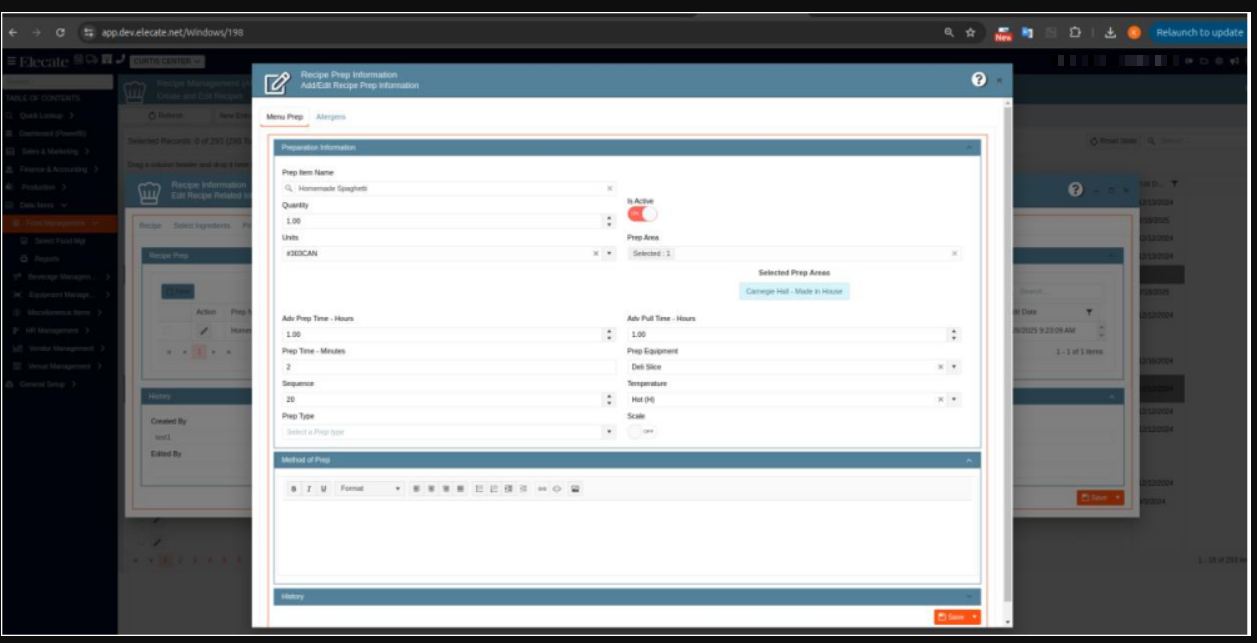This screenshot has width=1257, height=643.
Task: Click the bookmark star icon in address bar
Action: [970, 32]
